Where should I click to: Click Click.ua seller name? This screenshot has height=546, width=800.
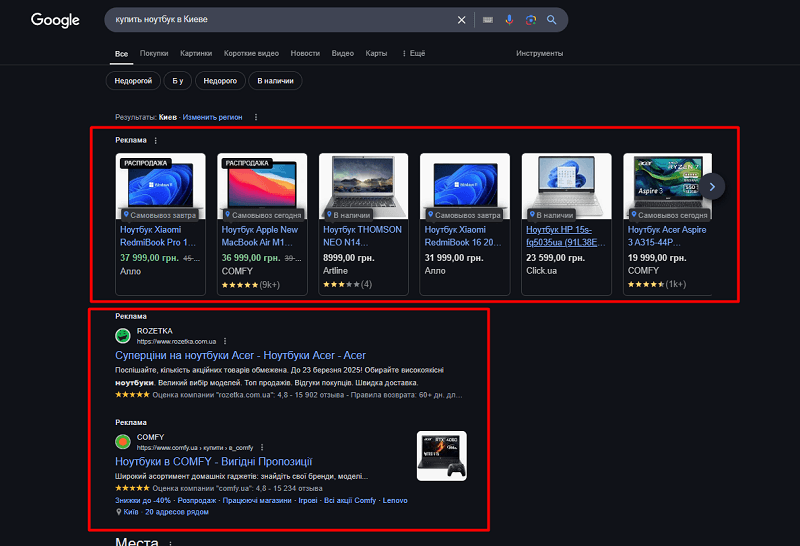[x=541, y=271]
